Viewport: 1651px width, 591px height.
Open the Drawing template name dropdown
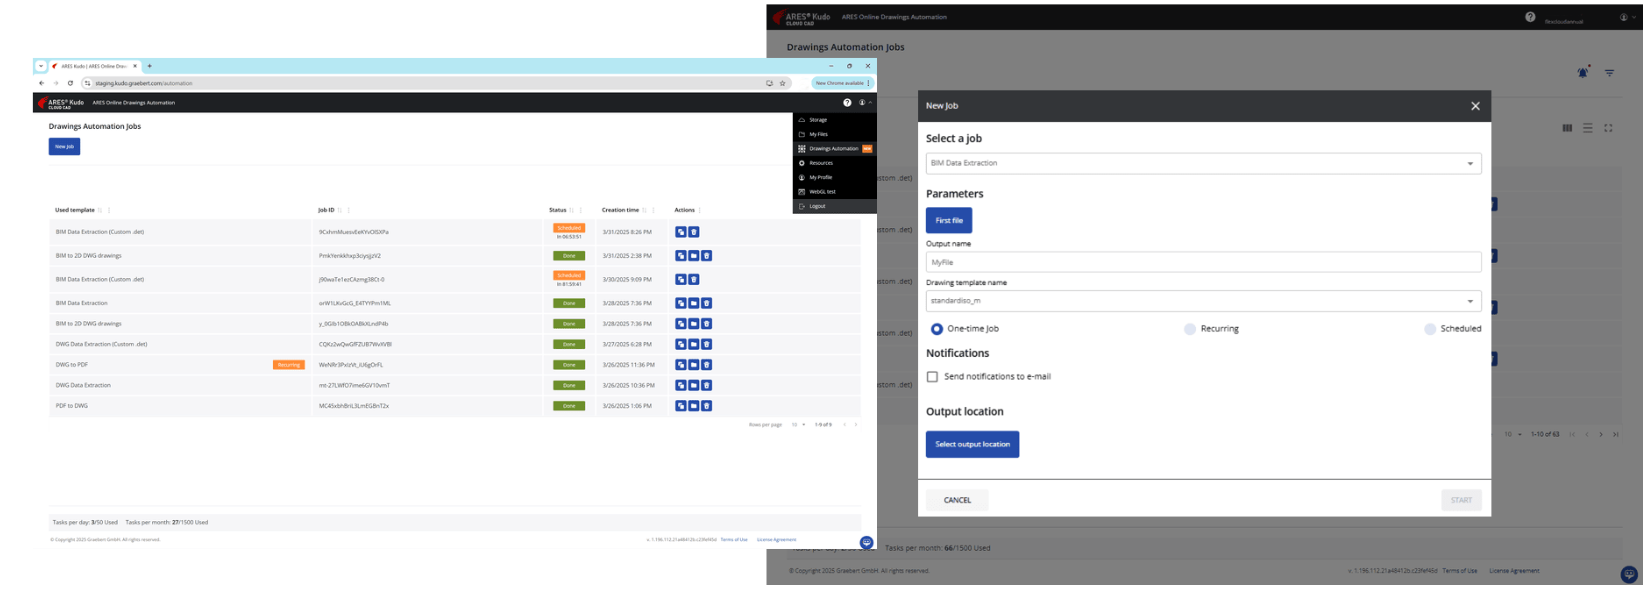point(1203,300)
